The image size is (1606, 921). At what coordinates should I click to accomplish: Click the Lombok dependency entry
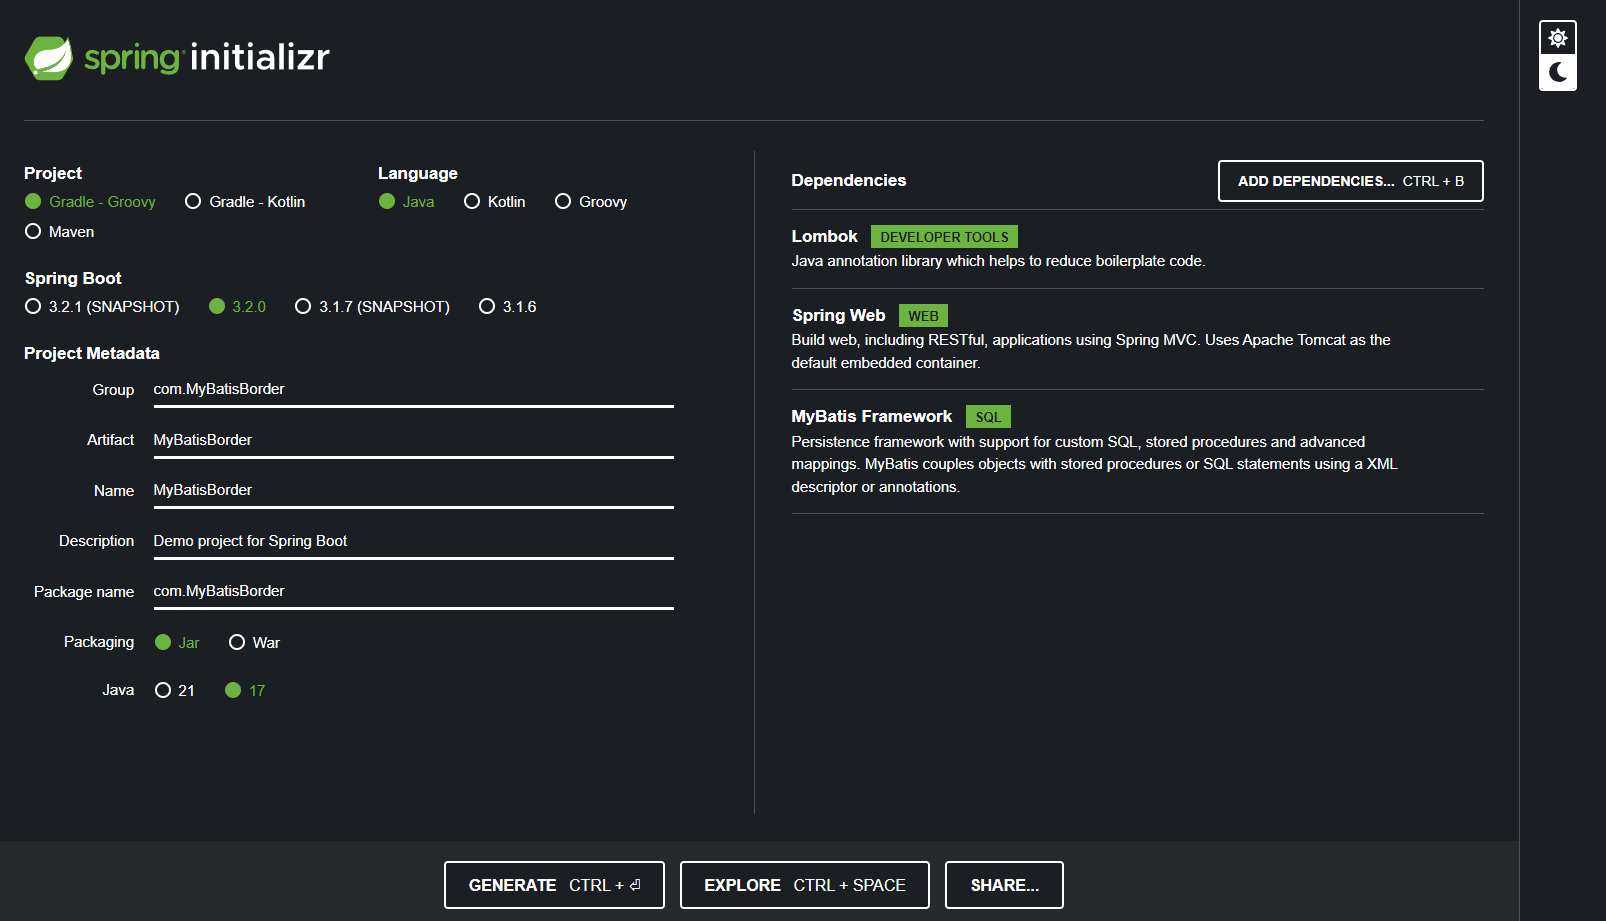pos(1137,248)
